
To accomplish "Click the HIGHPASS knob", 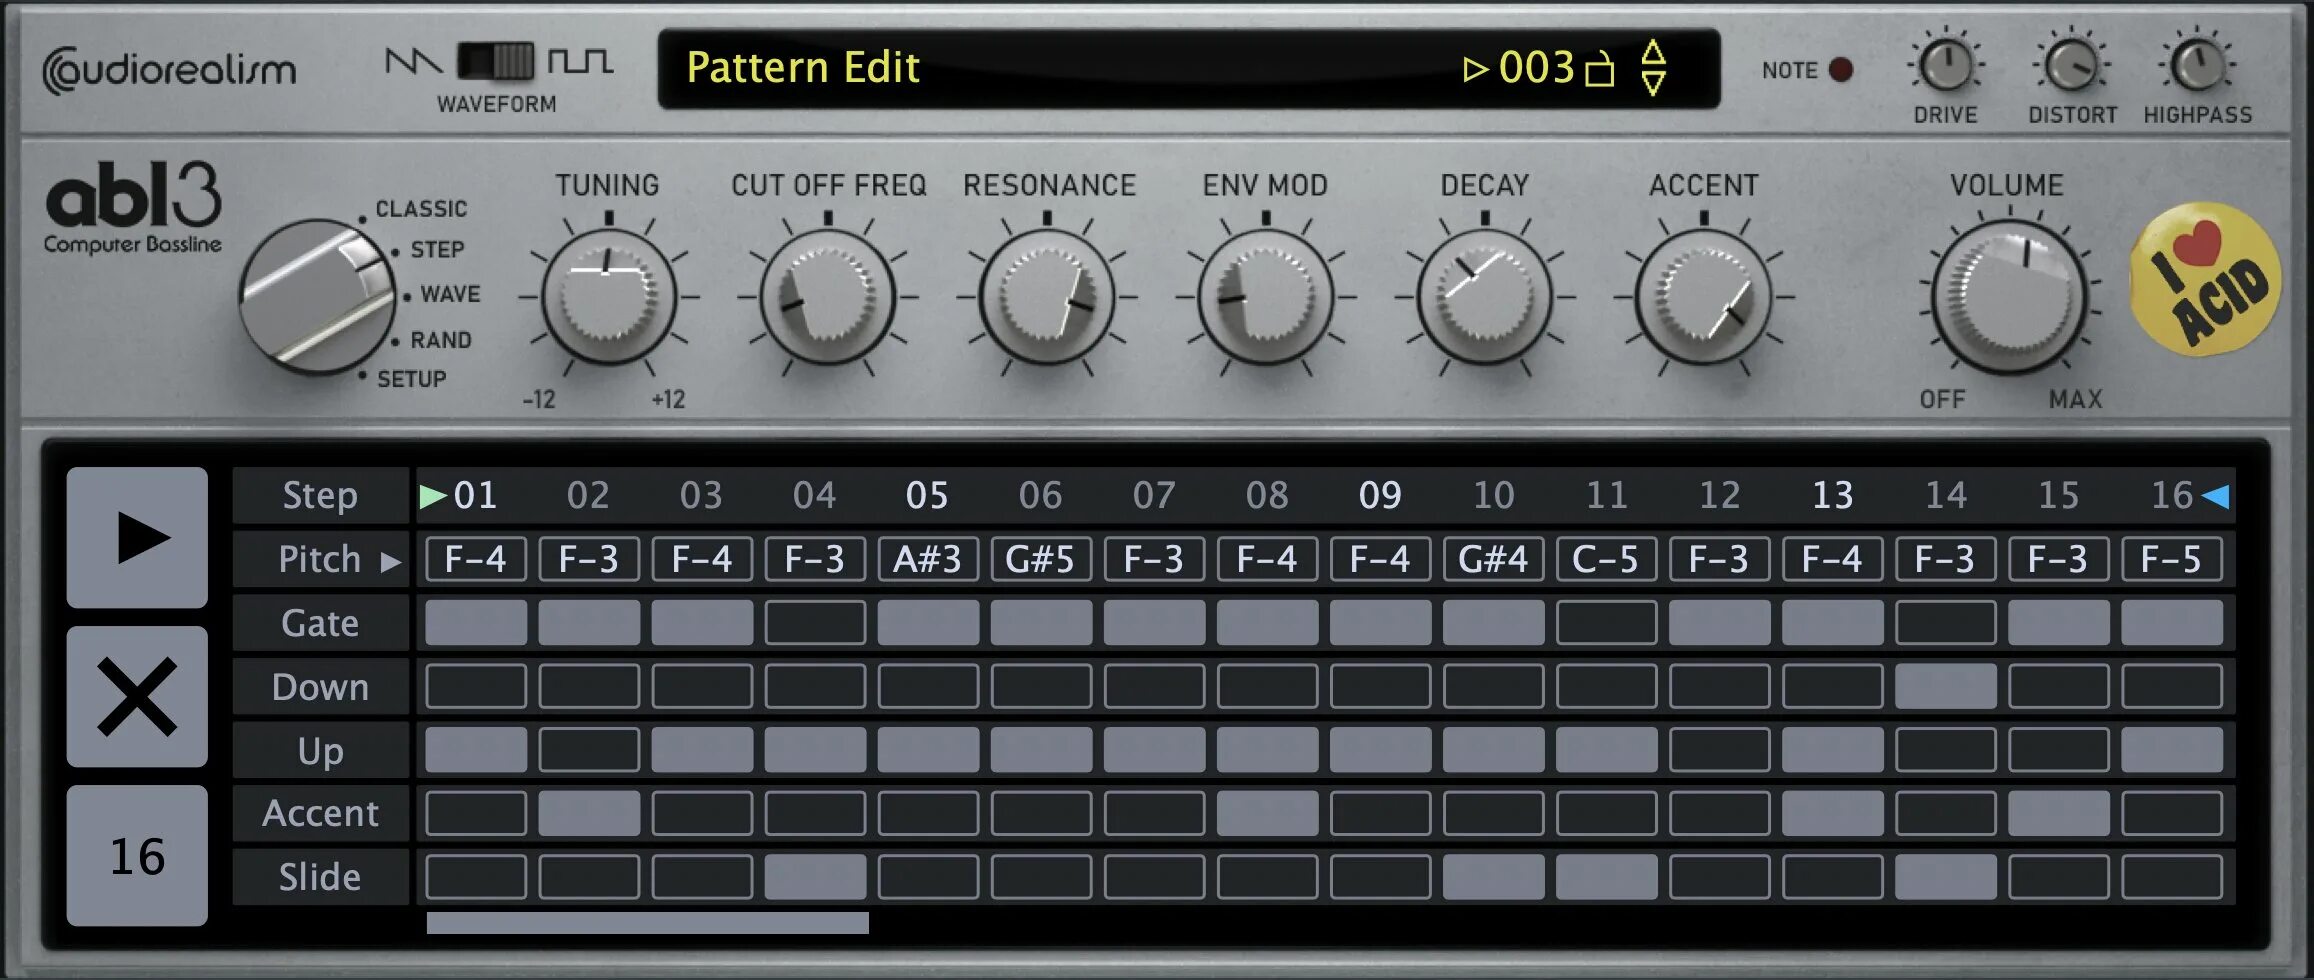I will [x=2197, y=66].
